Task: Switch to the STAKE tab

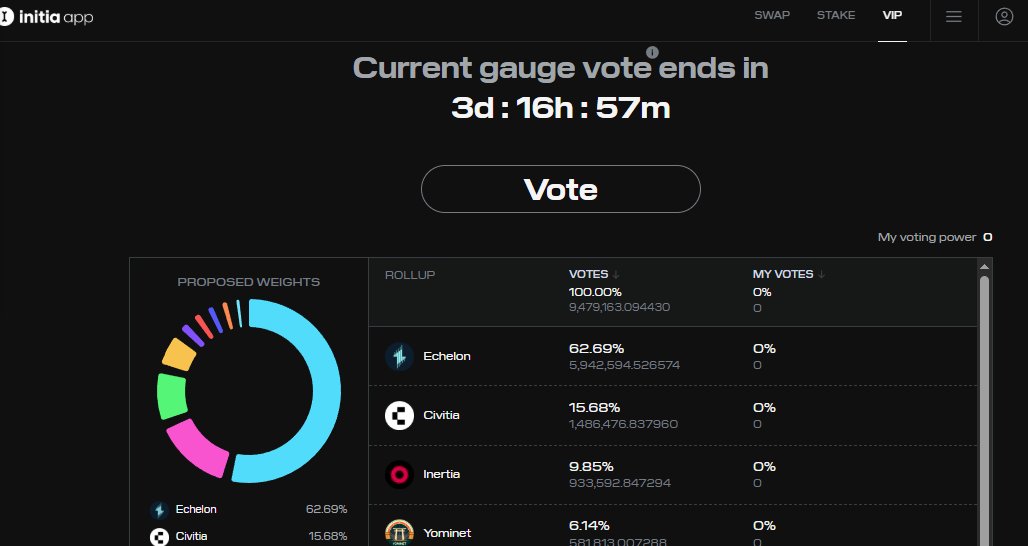Action: click(x=835, y=16)
